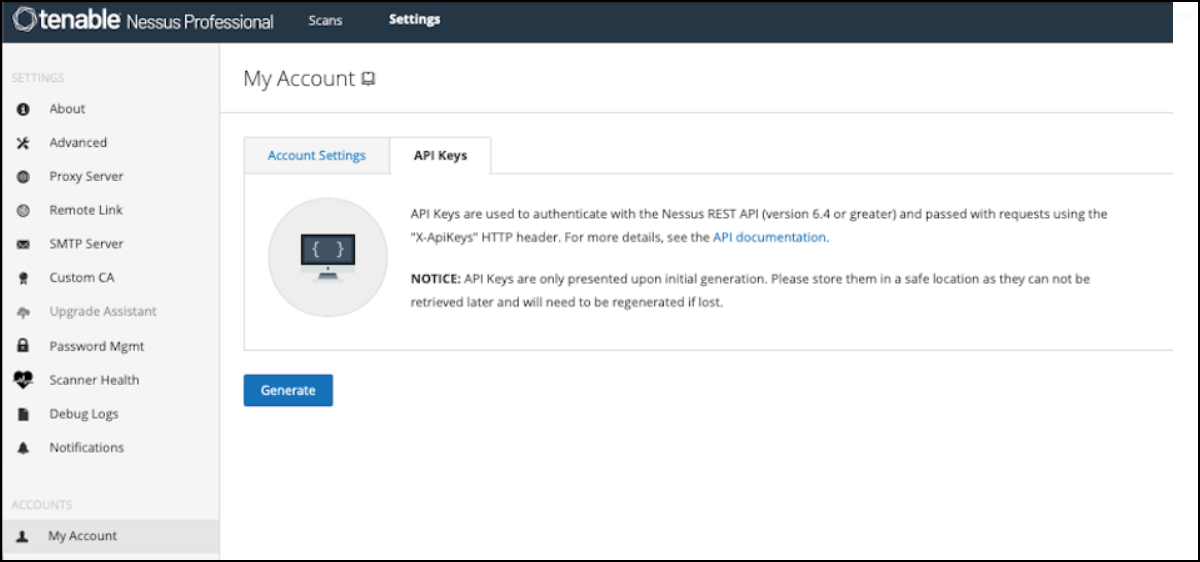Click the Proxy Server globe icon

pos(24,177)
